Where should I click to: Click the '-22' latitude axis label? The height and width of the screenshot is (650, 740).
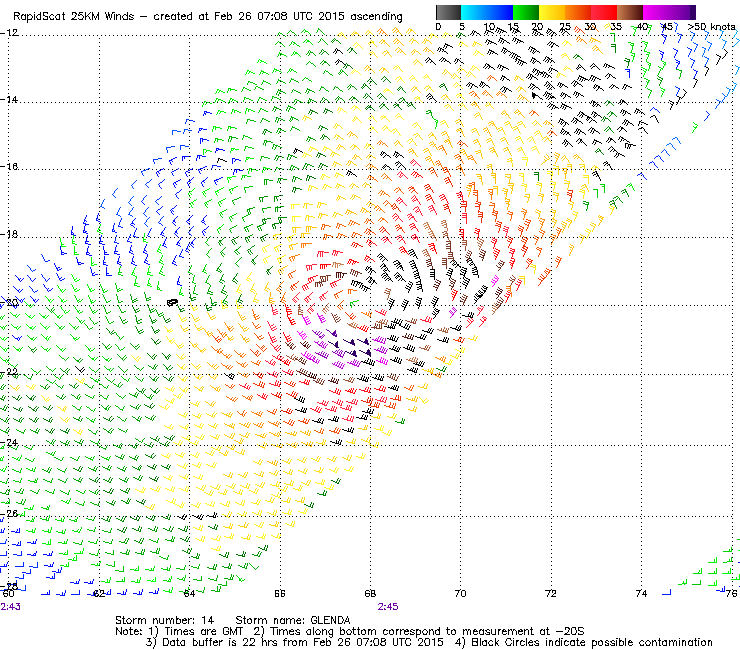[9, 371]
